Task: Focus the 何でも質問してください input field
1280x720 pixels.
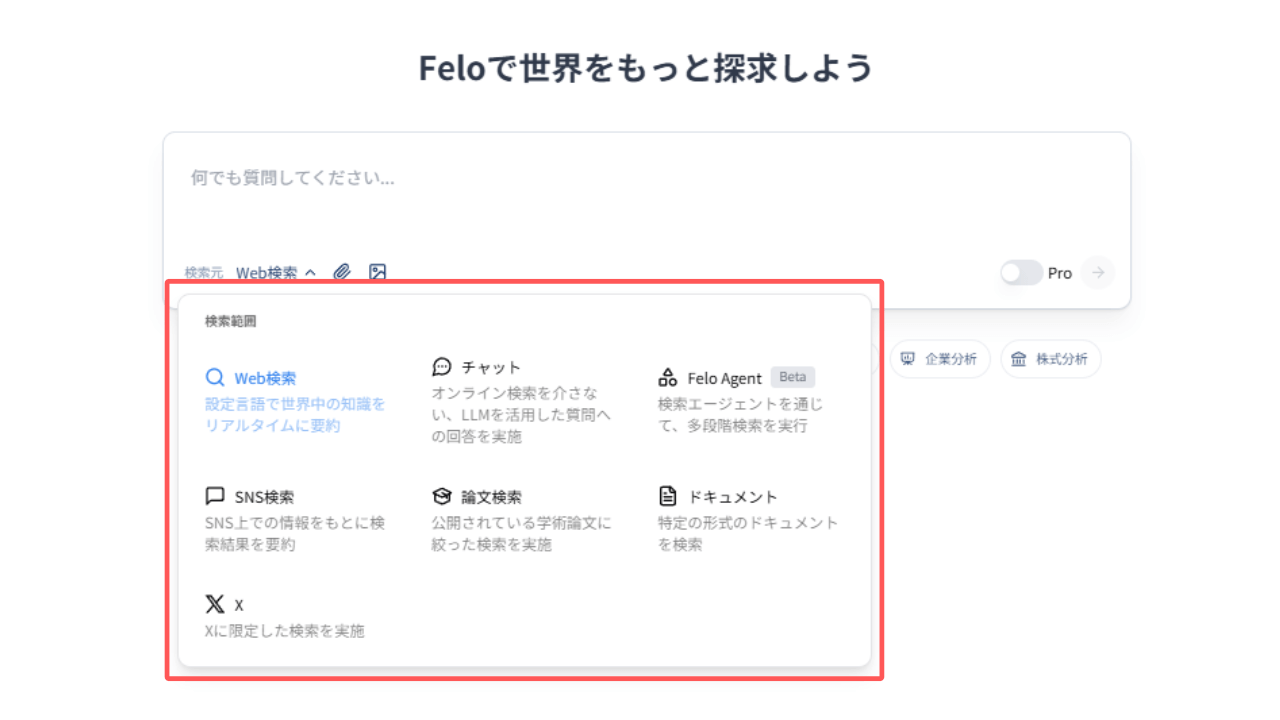Action: click(x=647, y=195)
